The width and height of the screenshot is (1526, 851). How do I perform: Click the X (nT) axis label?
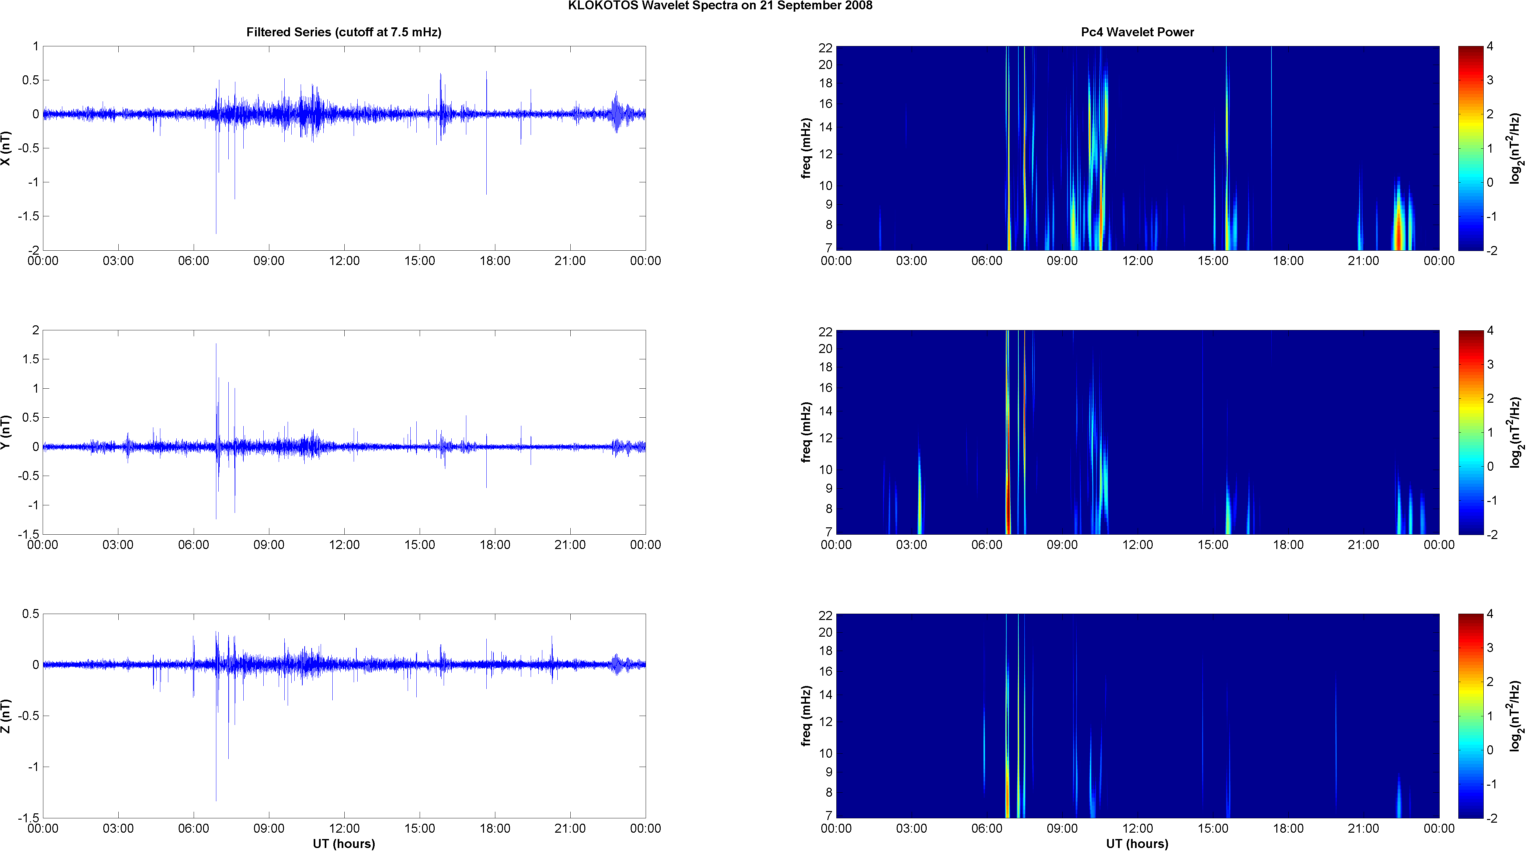pyautogui.click(x=7, y=148)
